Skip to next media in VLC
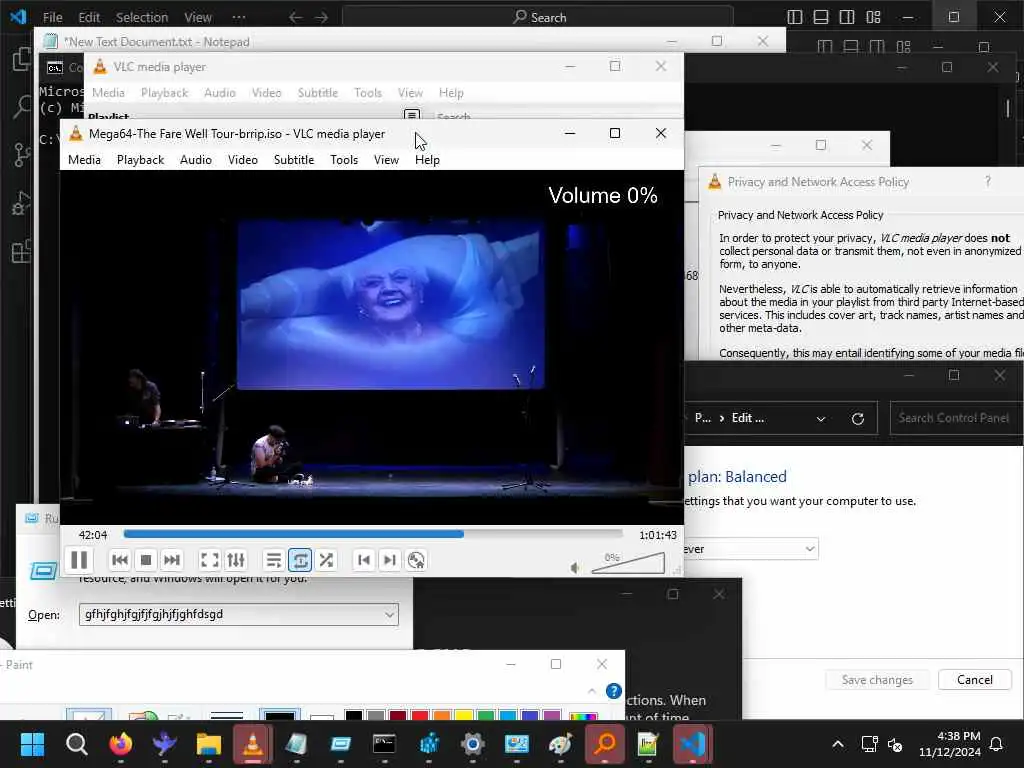Image resolution: width=1024 pixels, height=768 pixels. (x=172, y=560)
